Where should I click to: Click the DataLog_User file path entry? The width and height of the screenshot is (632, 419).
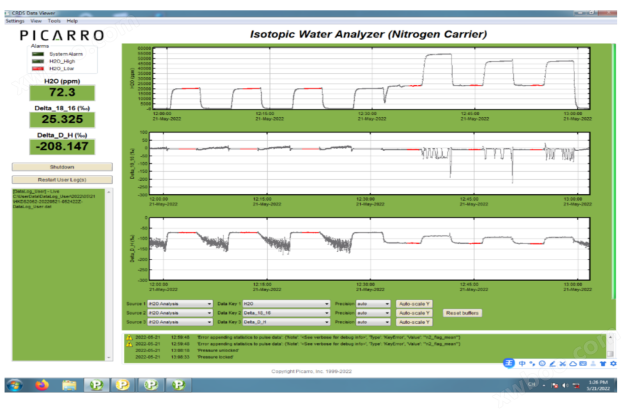coord(54,199)
